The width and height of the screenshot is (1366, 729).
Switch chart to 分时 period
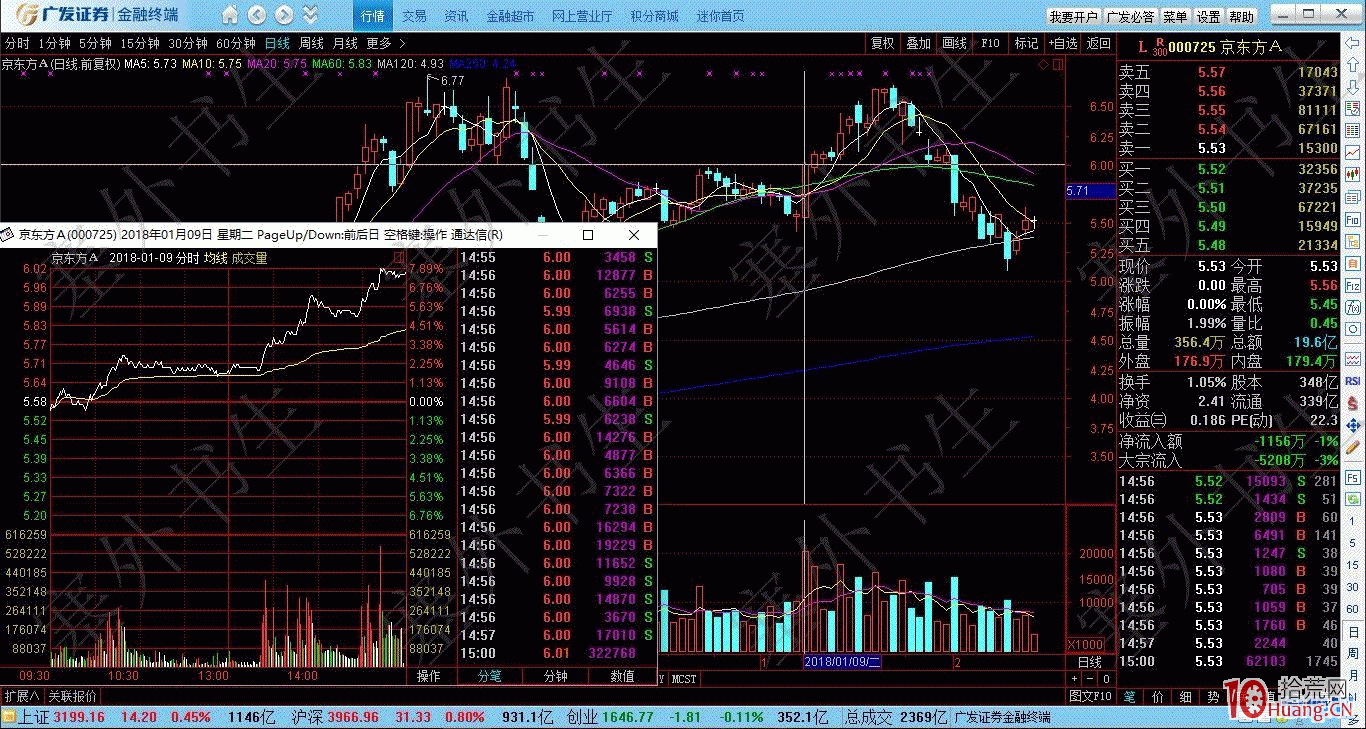(17, 43)
